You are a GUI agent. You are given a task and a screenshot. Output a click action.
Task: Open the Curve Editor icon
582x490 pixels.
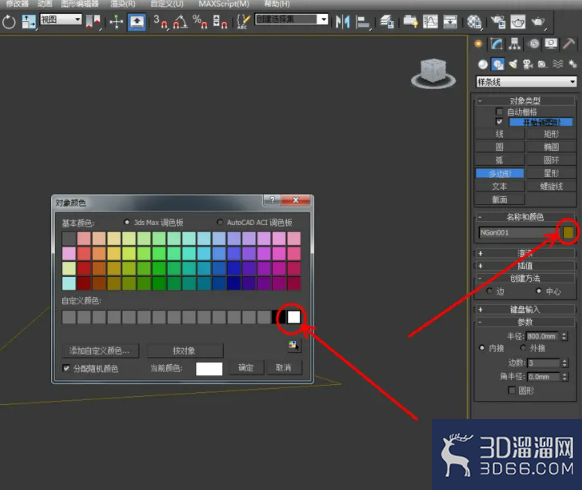coord(430,22)
